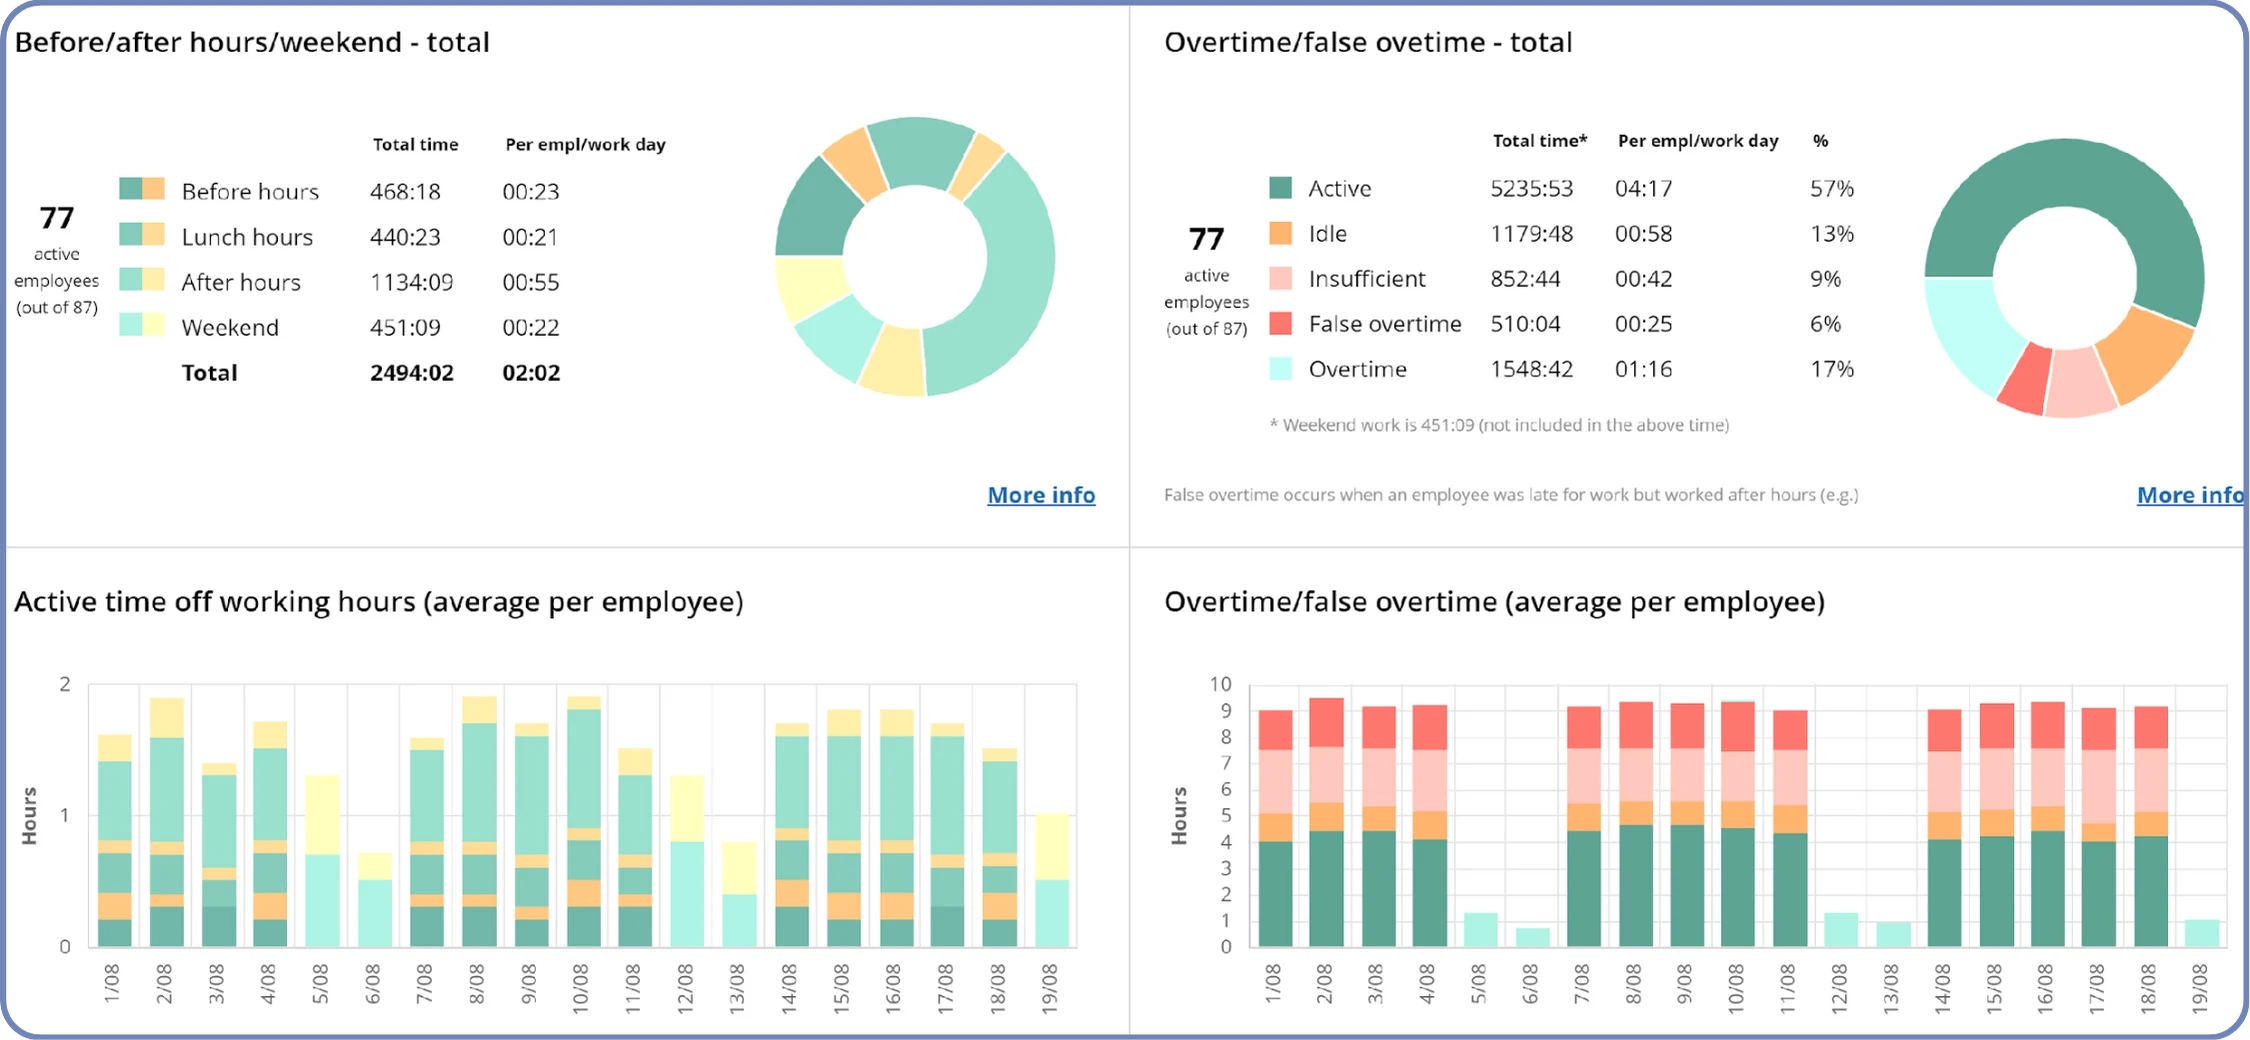Viewport: 2250px width, 1040px height.
Task: Click the Overtime total 1548:42
Action: [1531, 368]
